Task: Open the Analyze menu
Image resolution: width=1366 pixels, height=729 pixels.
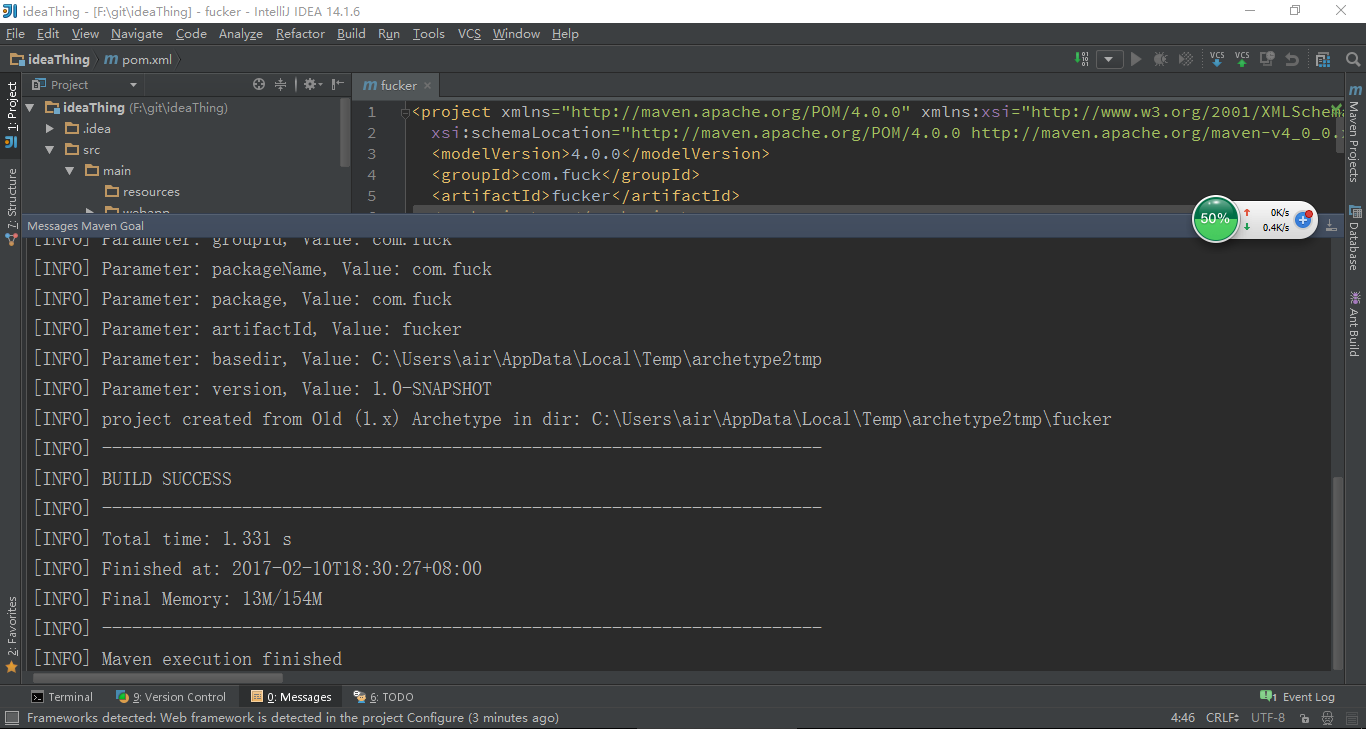Action: pos(241,33)
